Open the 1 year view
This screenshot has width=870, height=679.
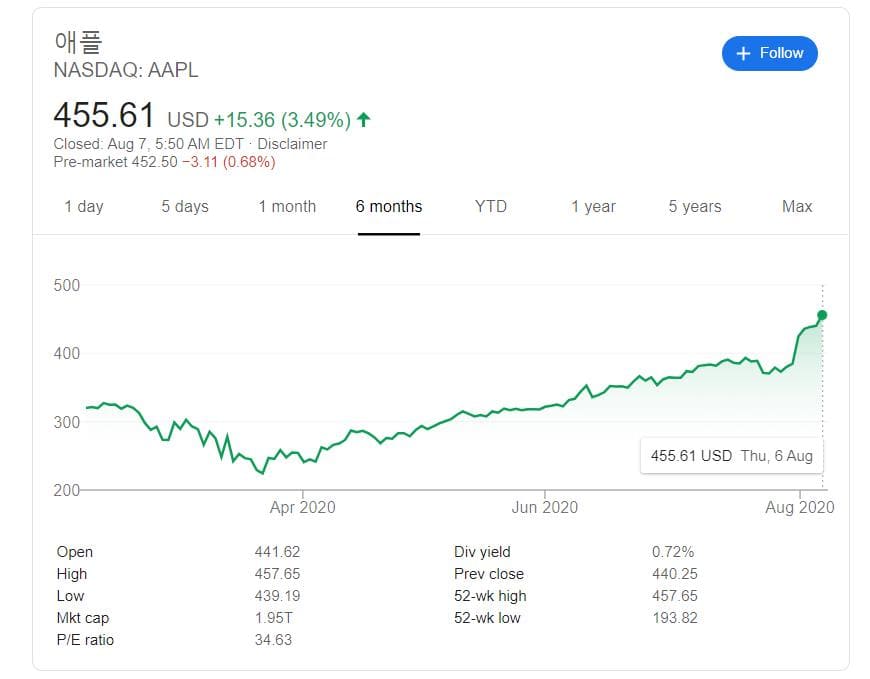click(593, 207)
